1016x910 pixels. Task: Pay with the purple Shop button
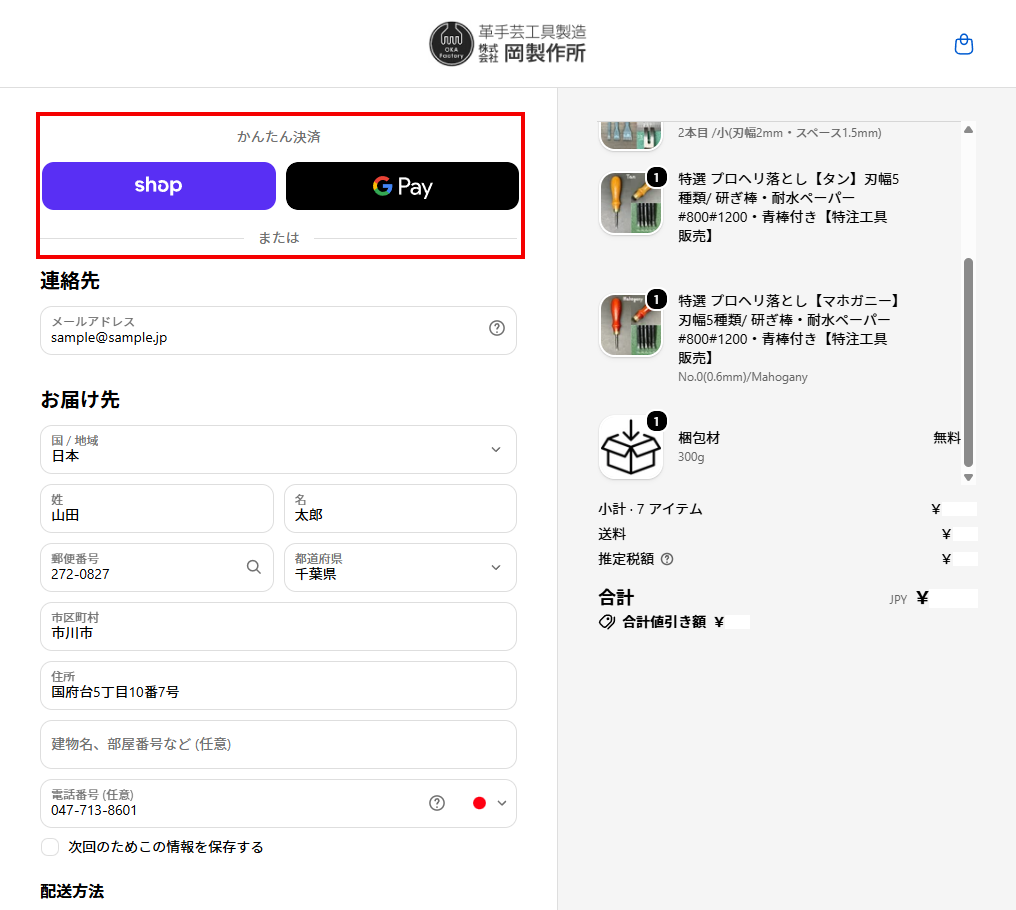[x=159, y=186]
